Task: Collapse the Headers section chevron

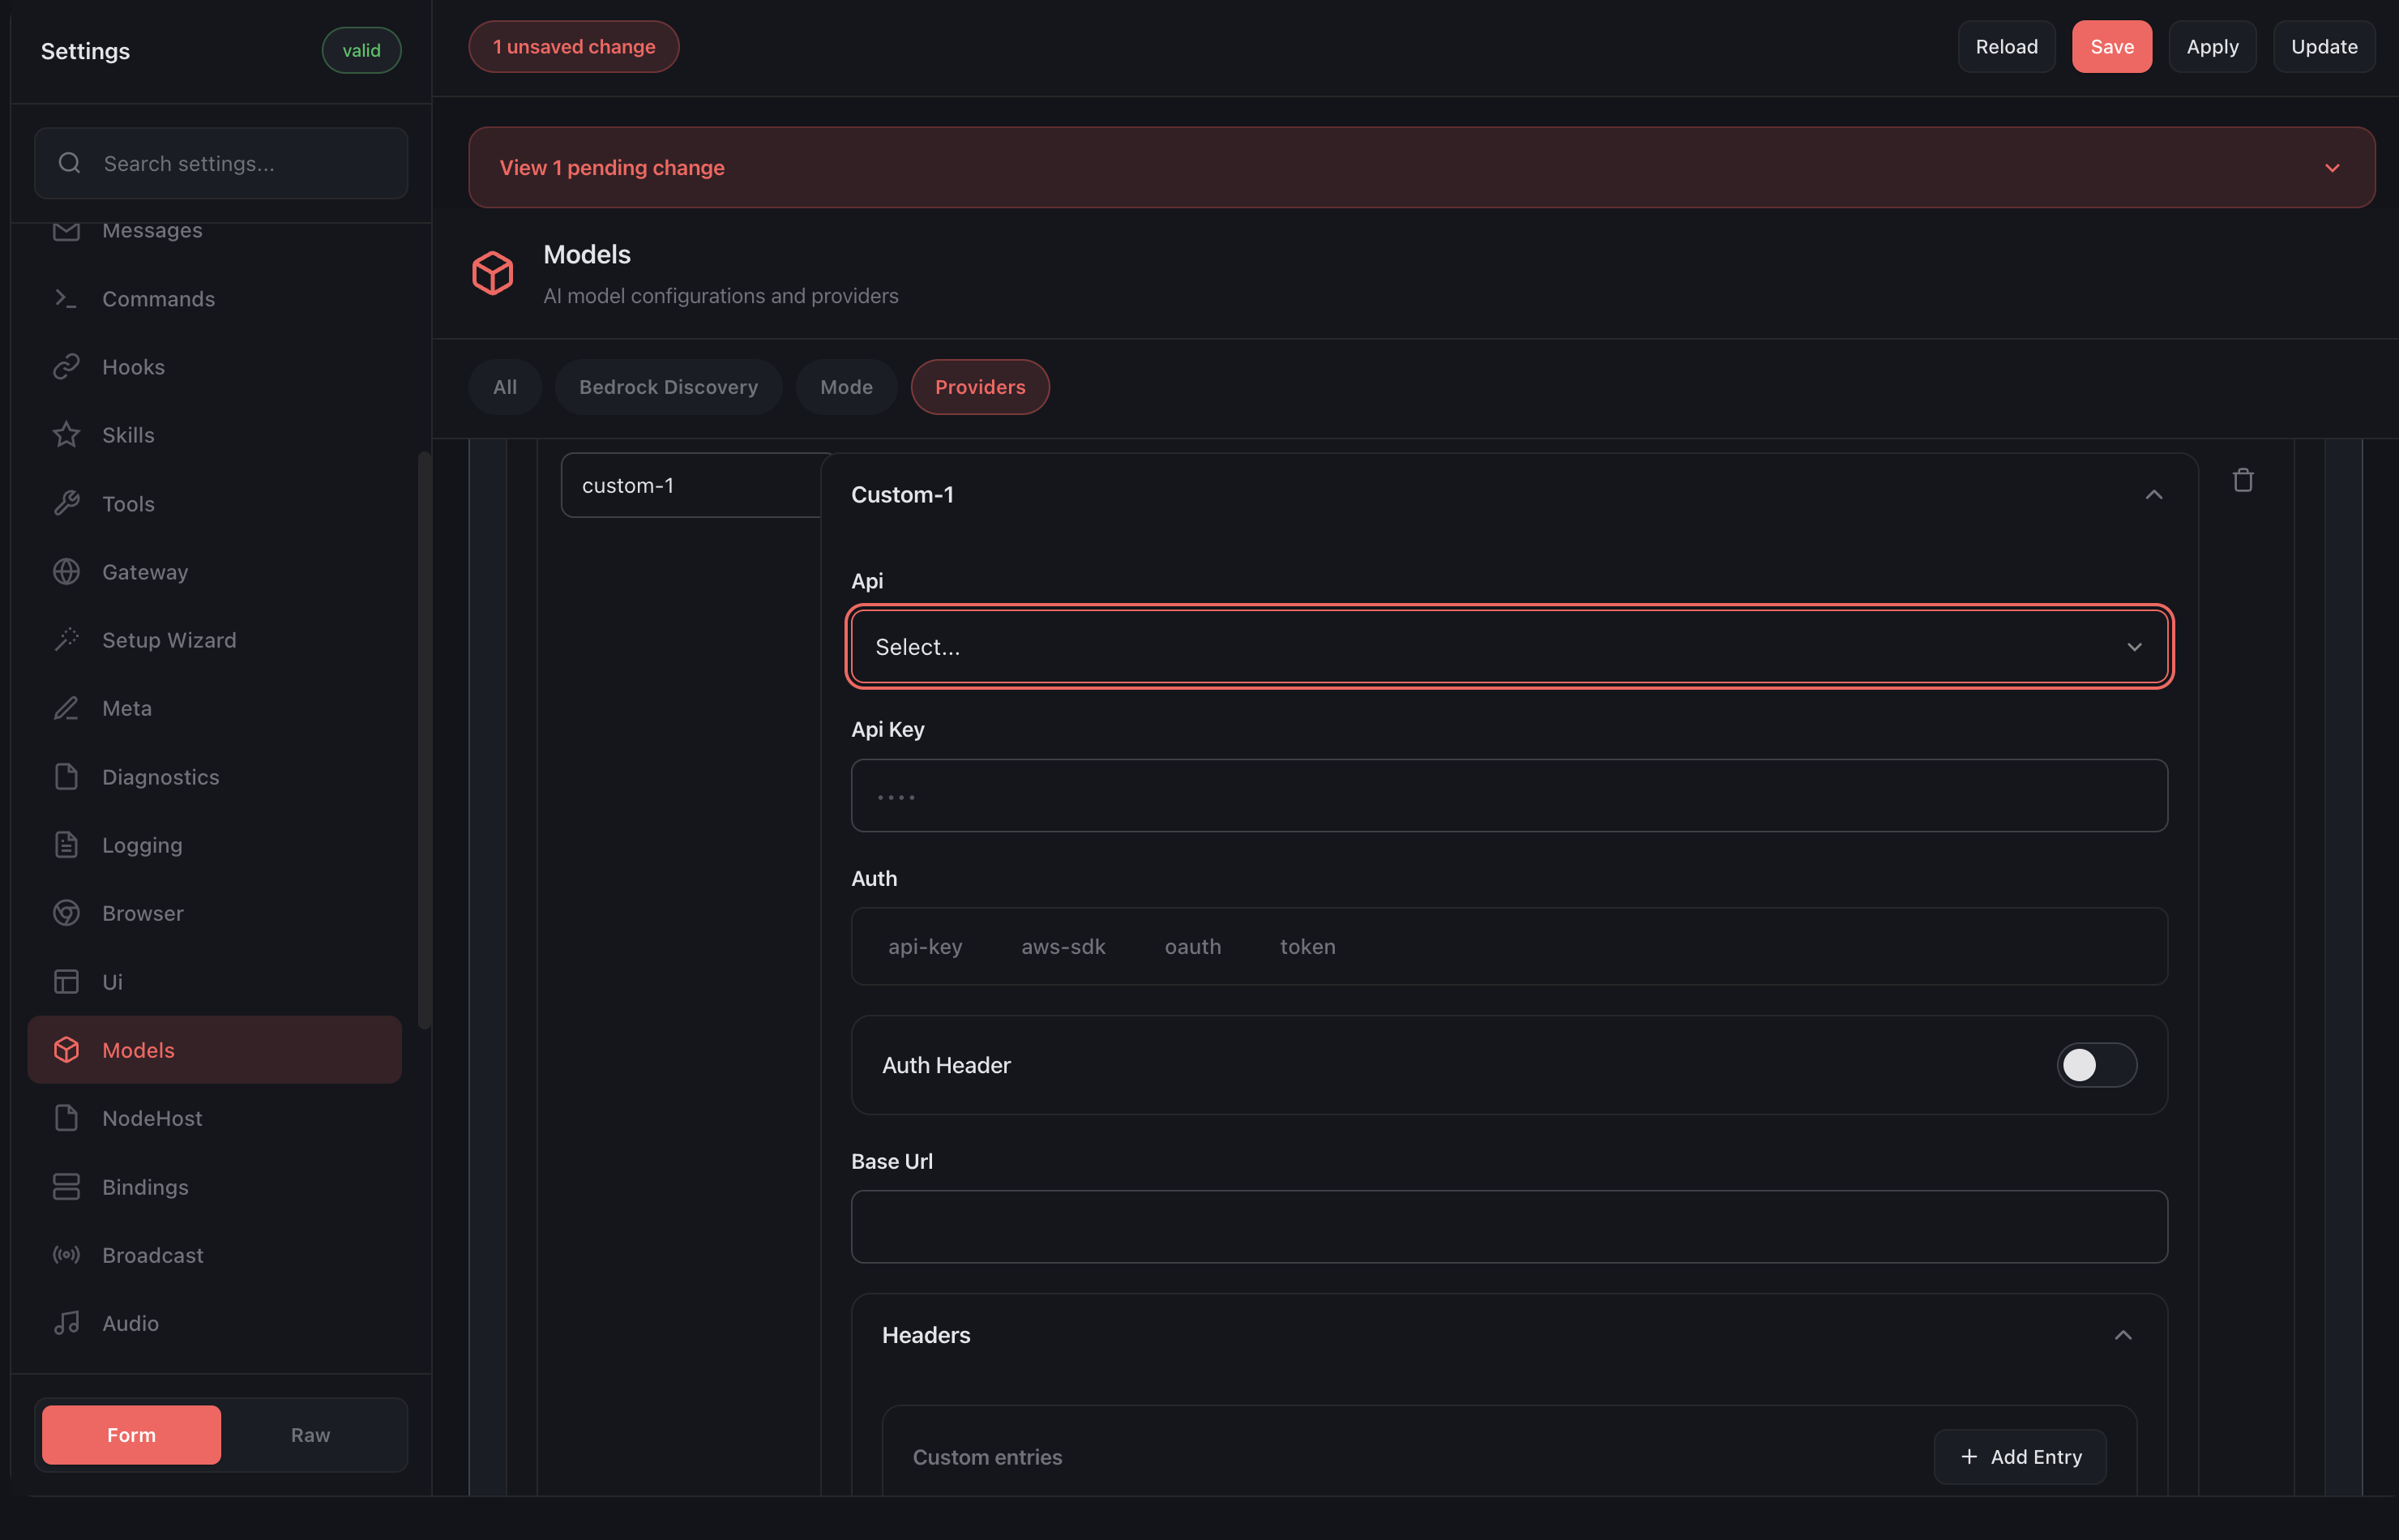Action: pos(2122,1336)
